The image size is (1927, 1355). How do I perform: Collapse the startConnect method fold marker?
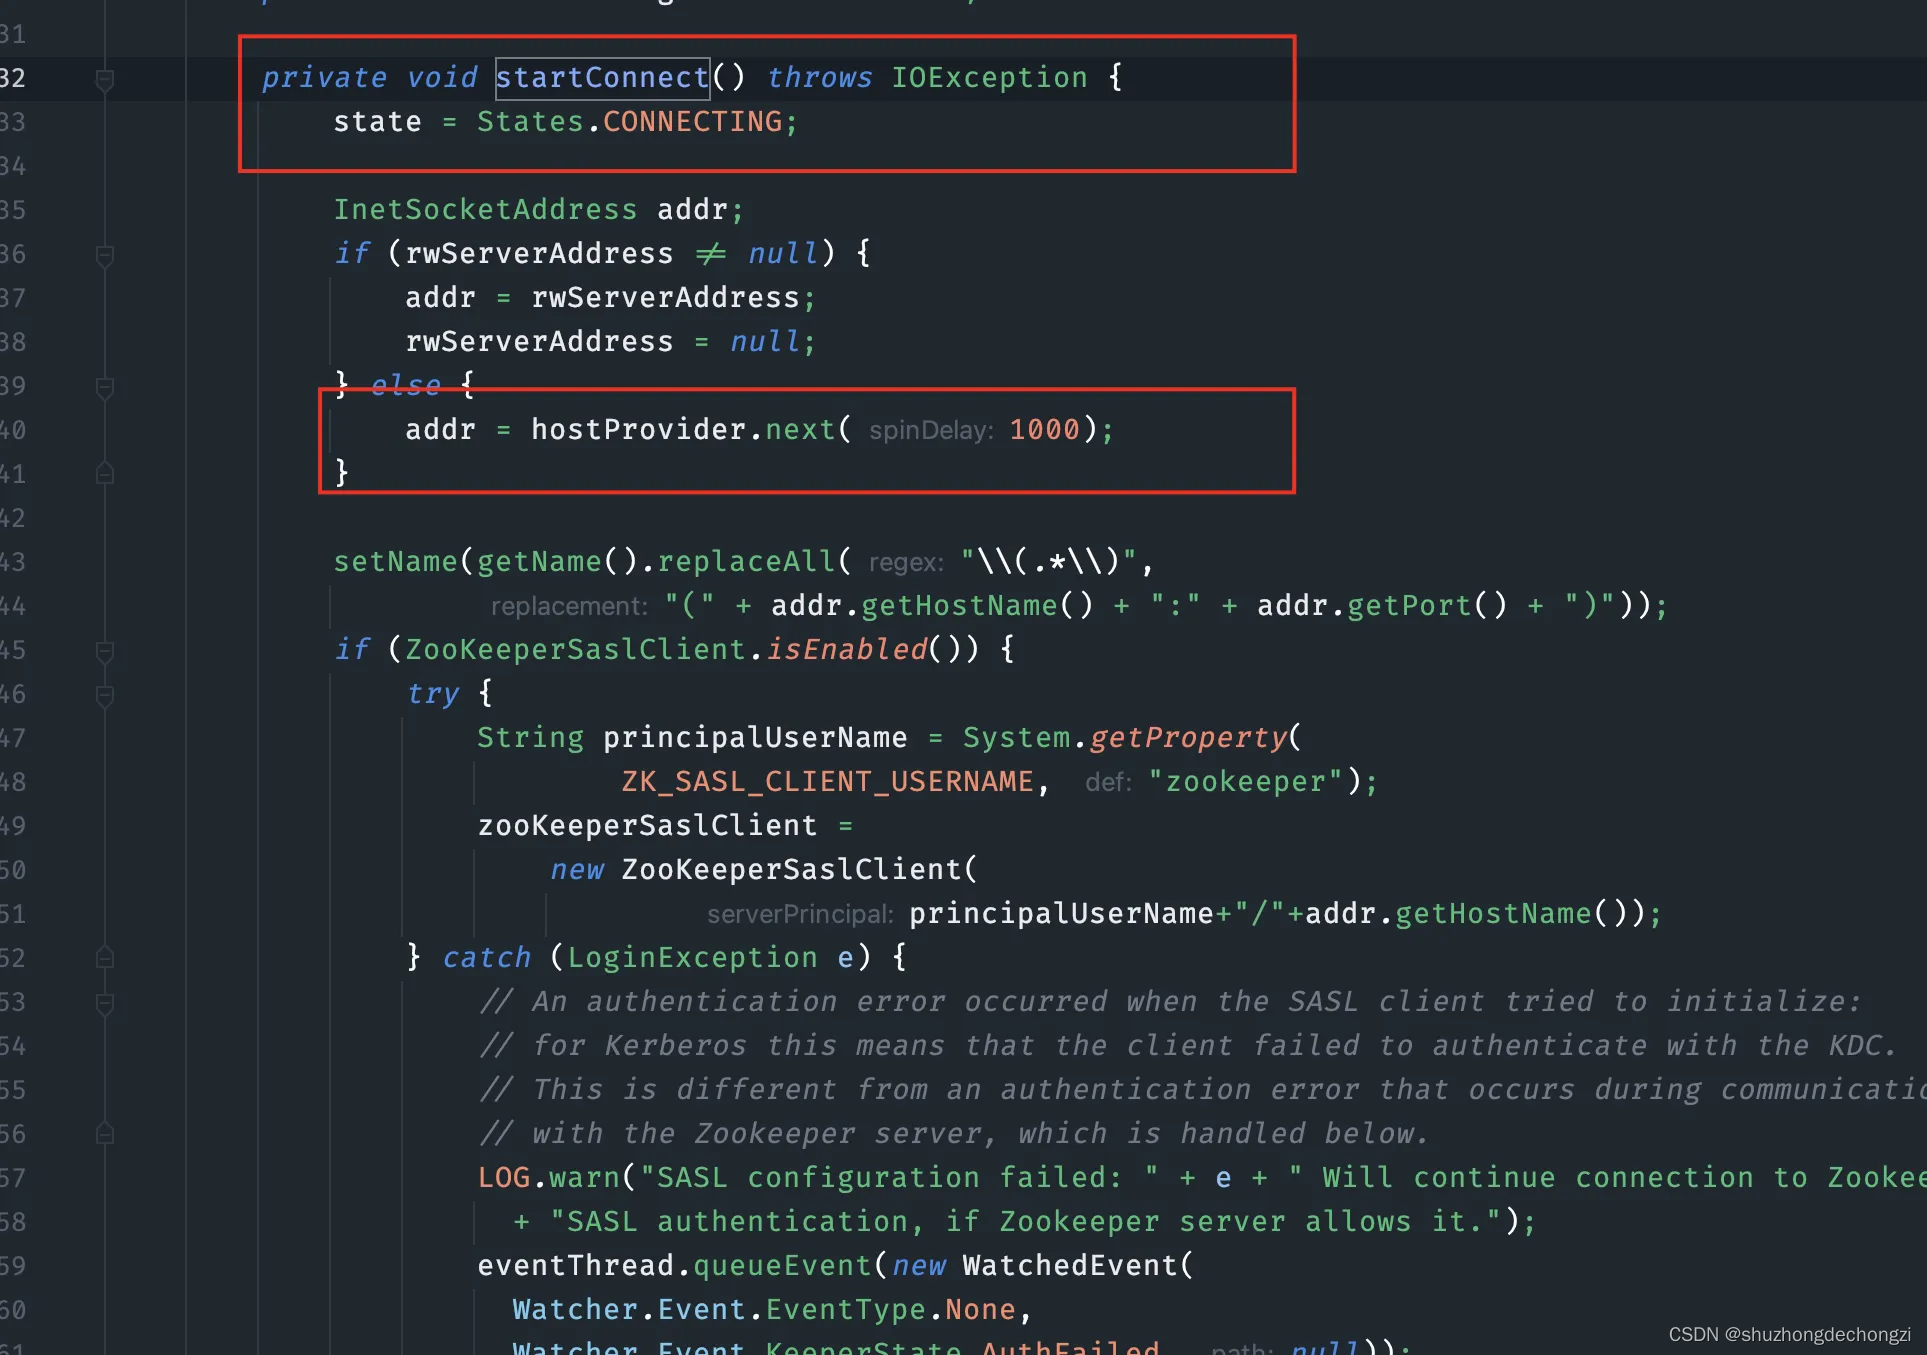[x=104, y=78]
